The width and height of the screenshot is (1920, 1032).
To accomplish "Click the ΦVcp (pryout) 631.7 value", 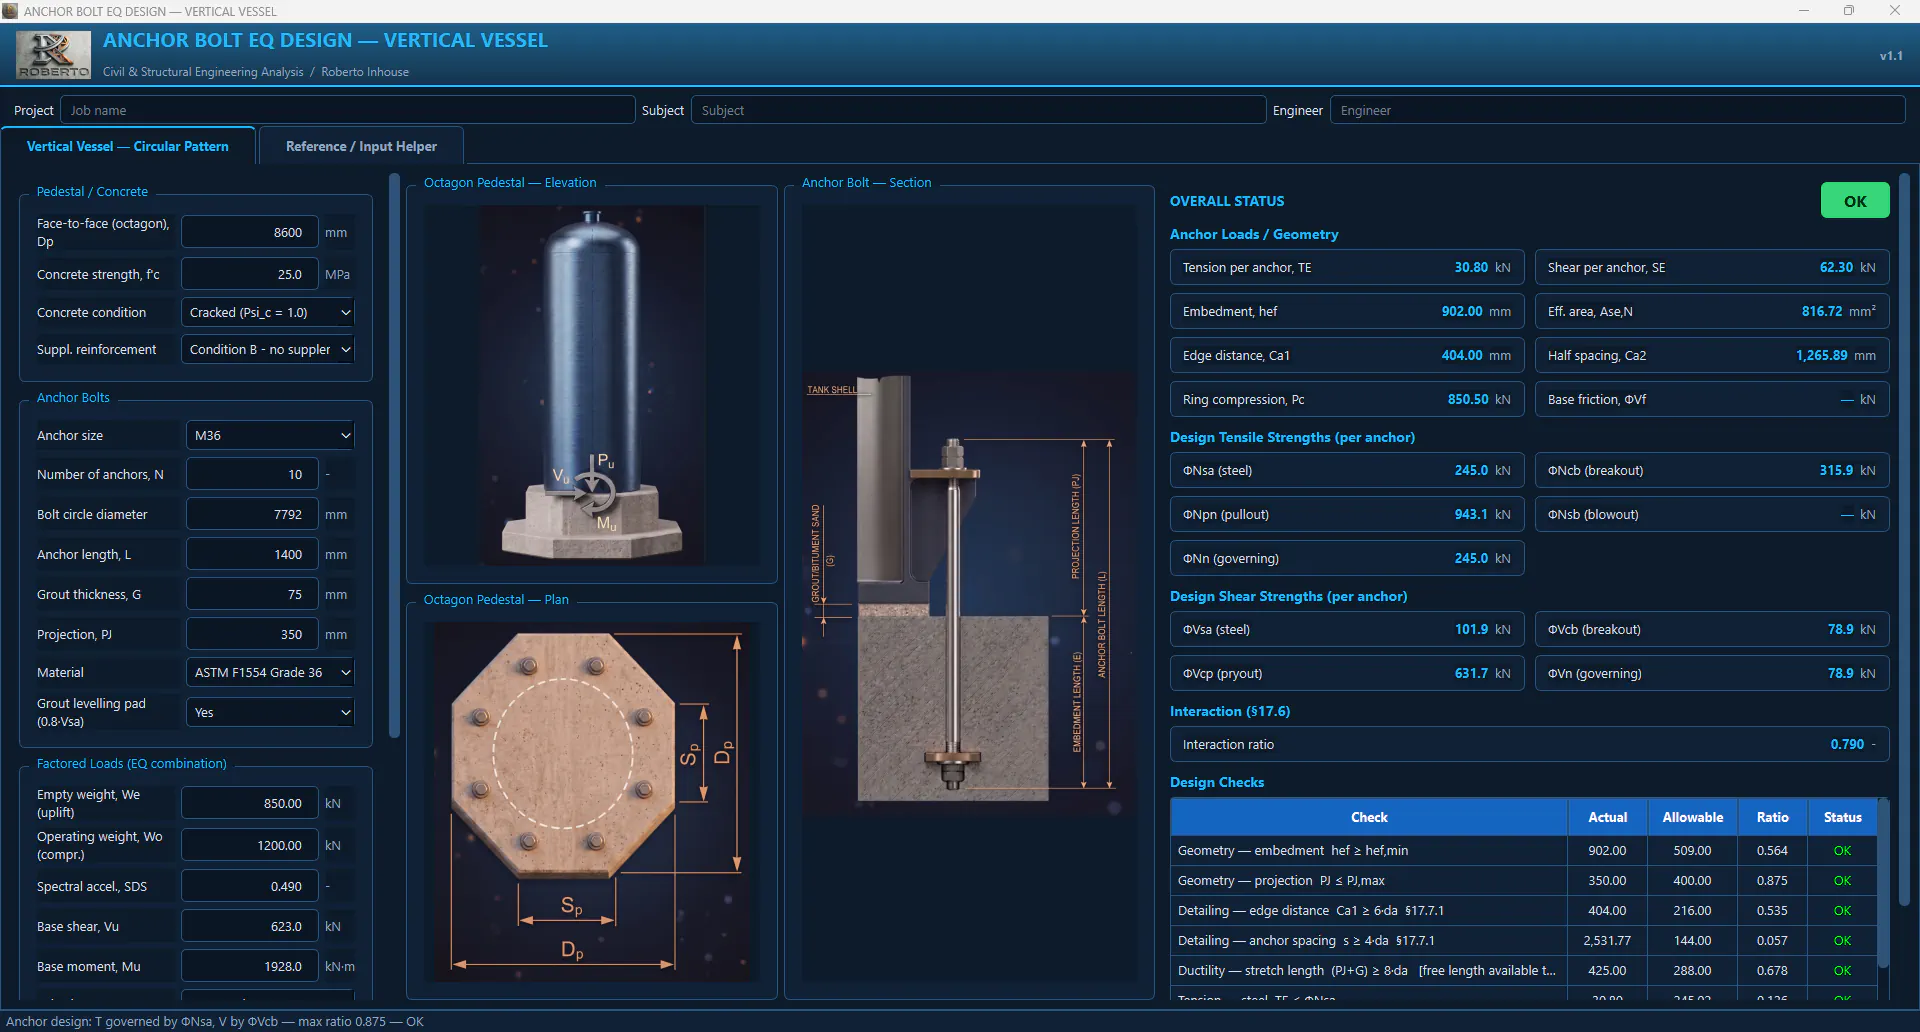I will pyautogui.click(x=1471, y=673).
